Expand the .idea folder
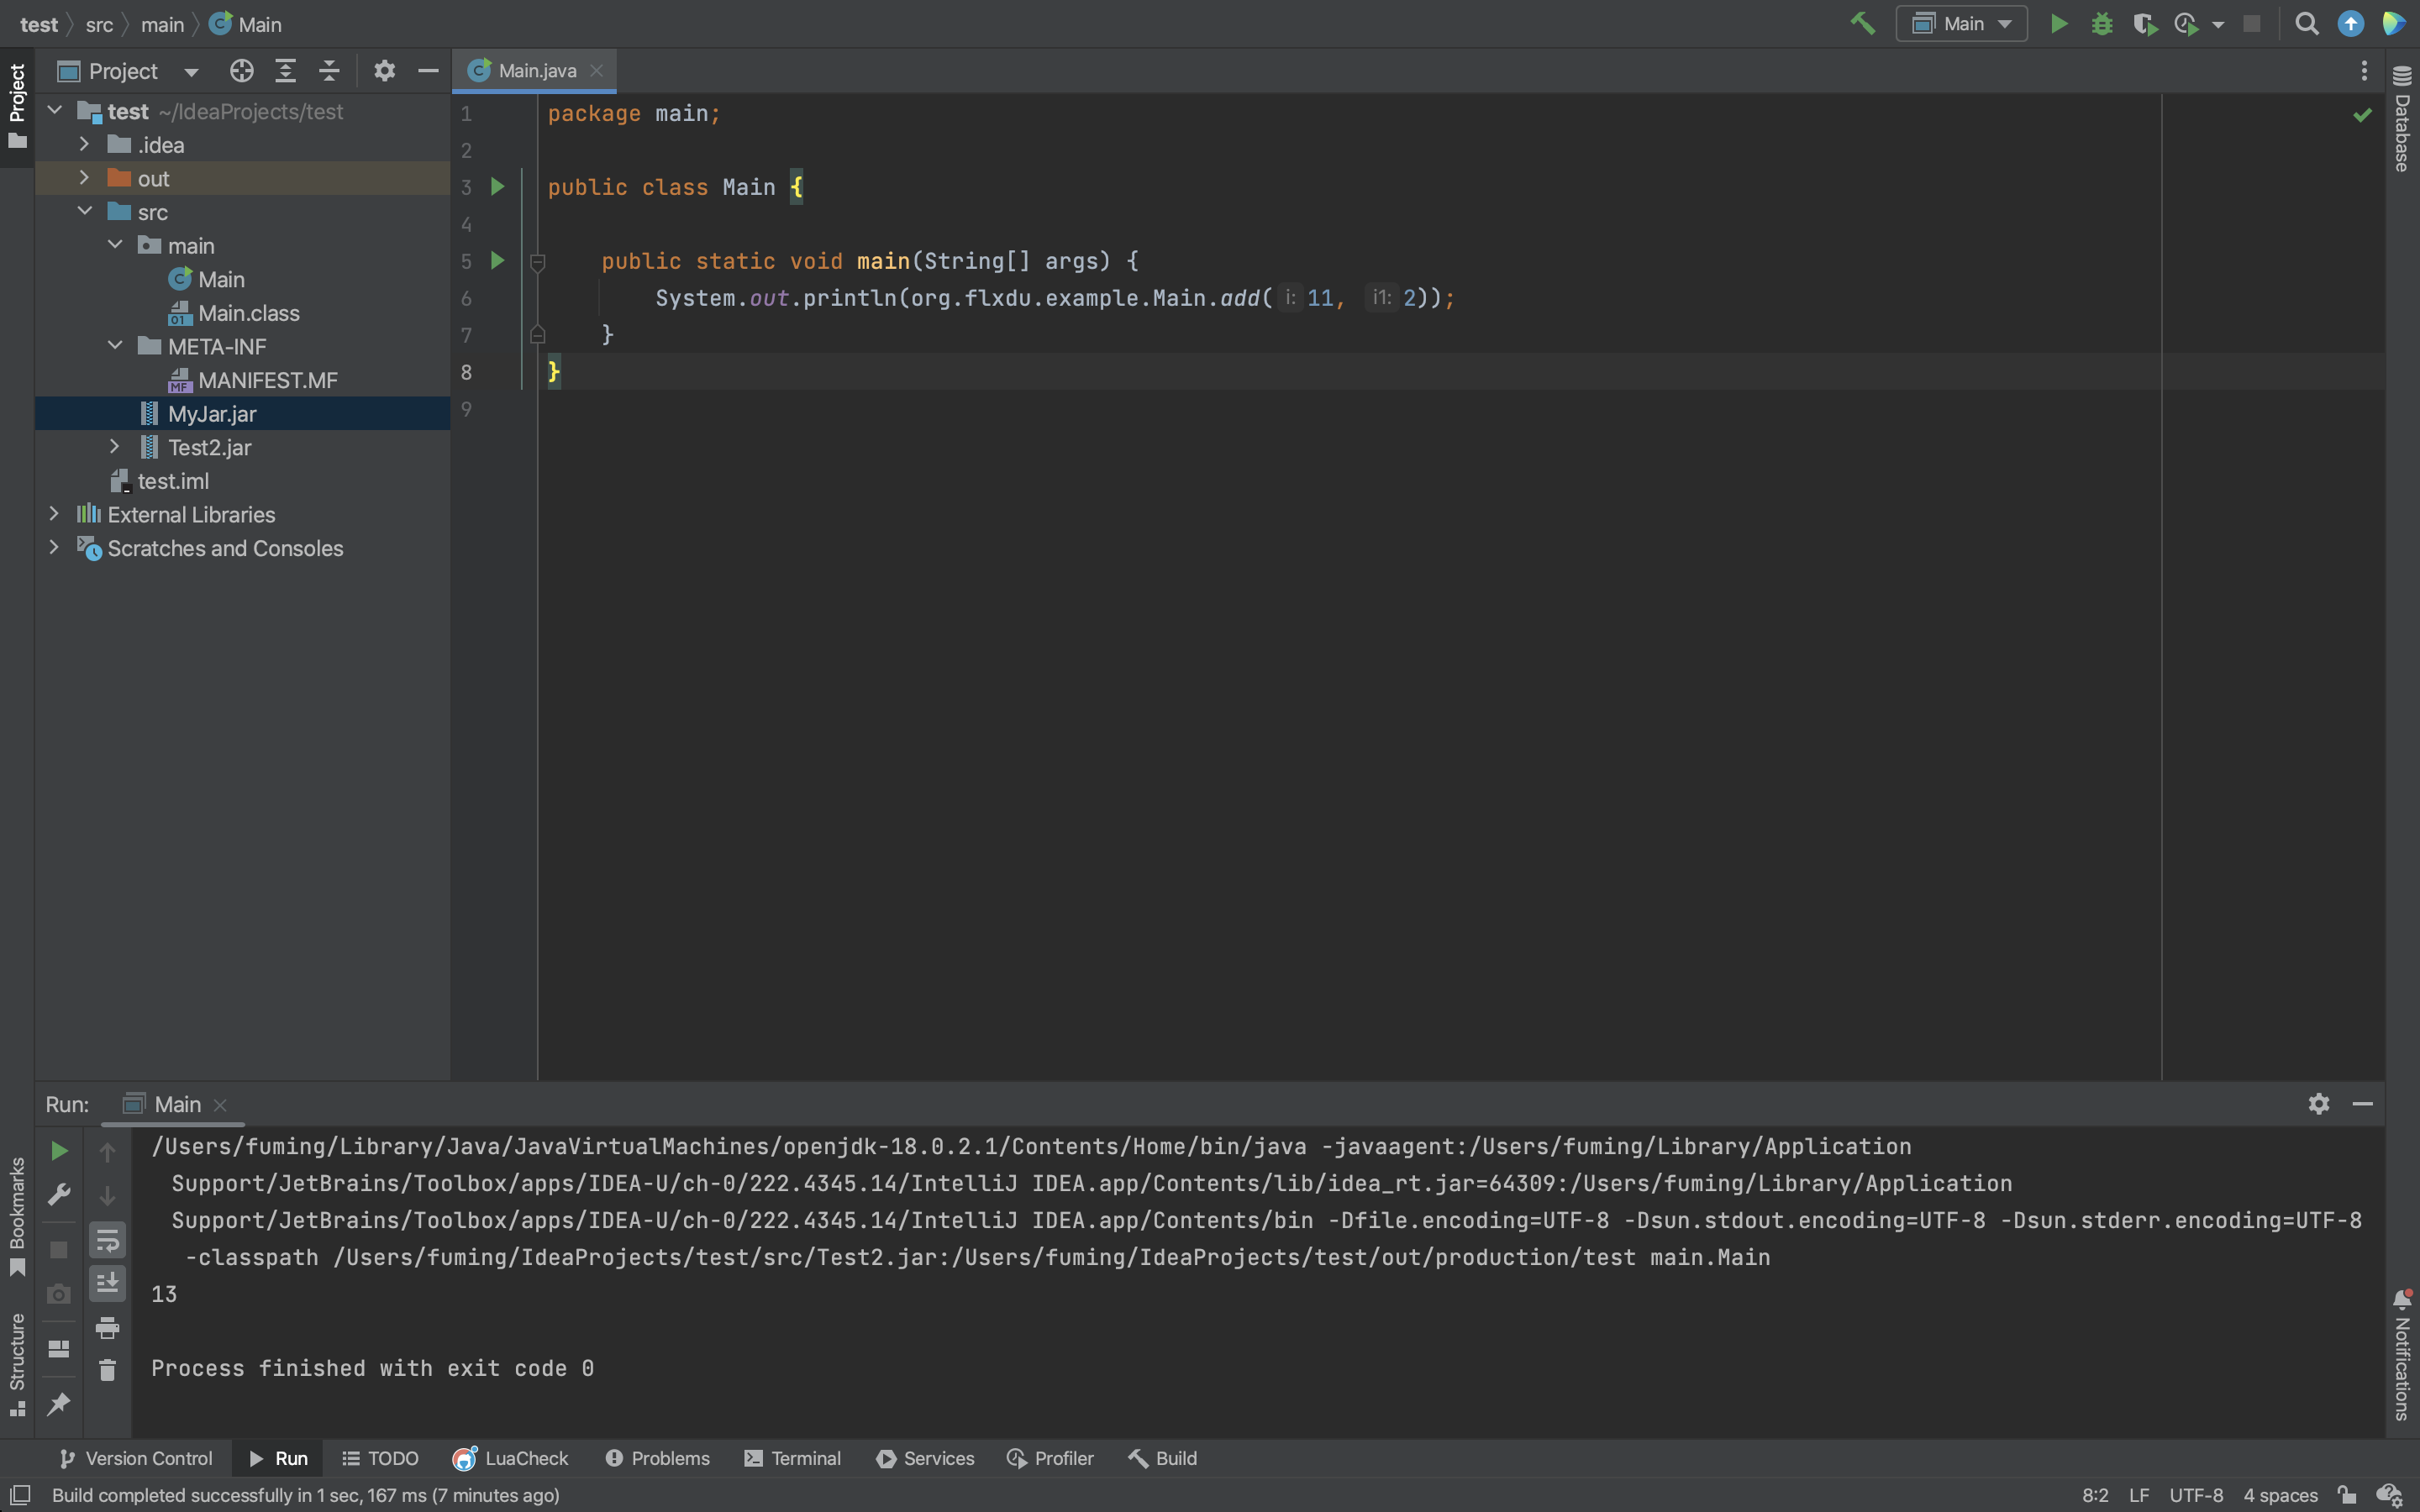Image resolution: width=2420 pixels, height=1512 pixels. coord(85,144)
